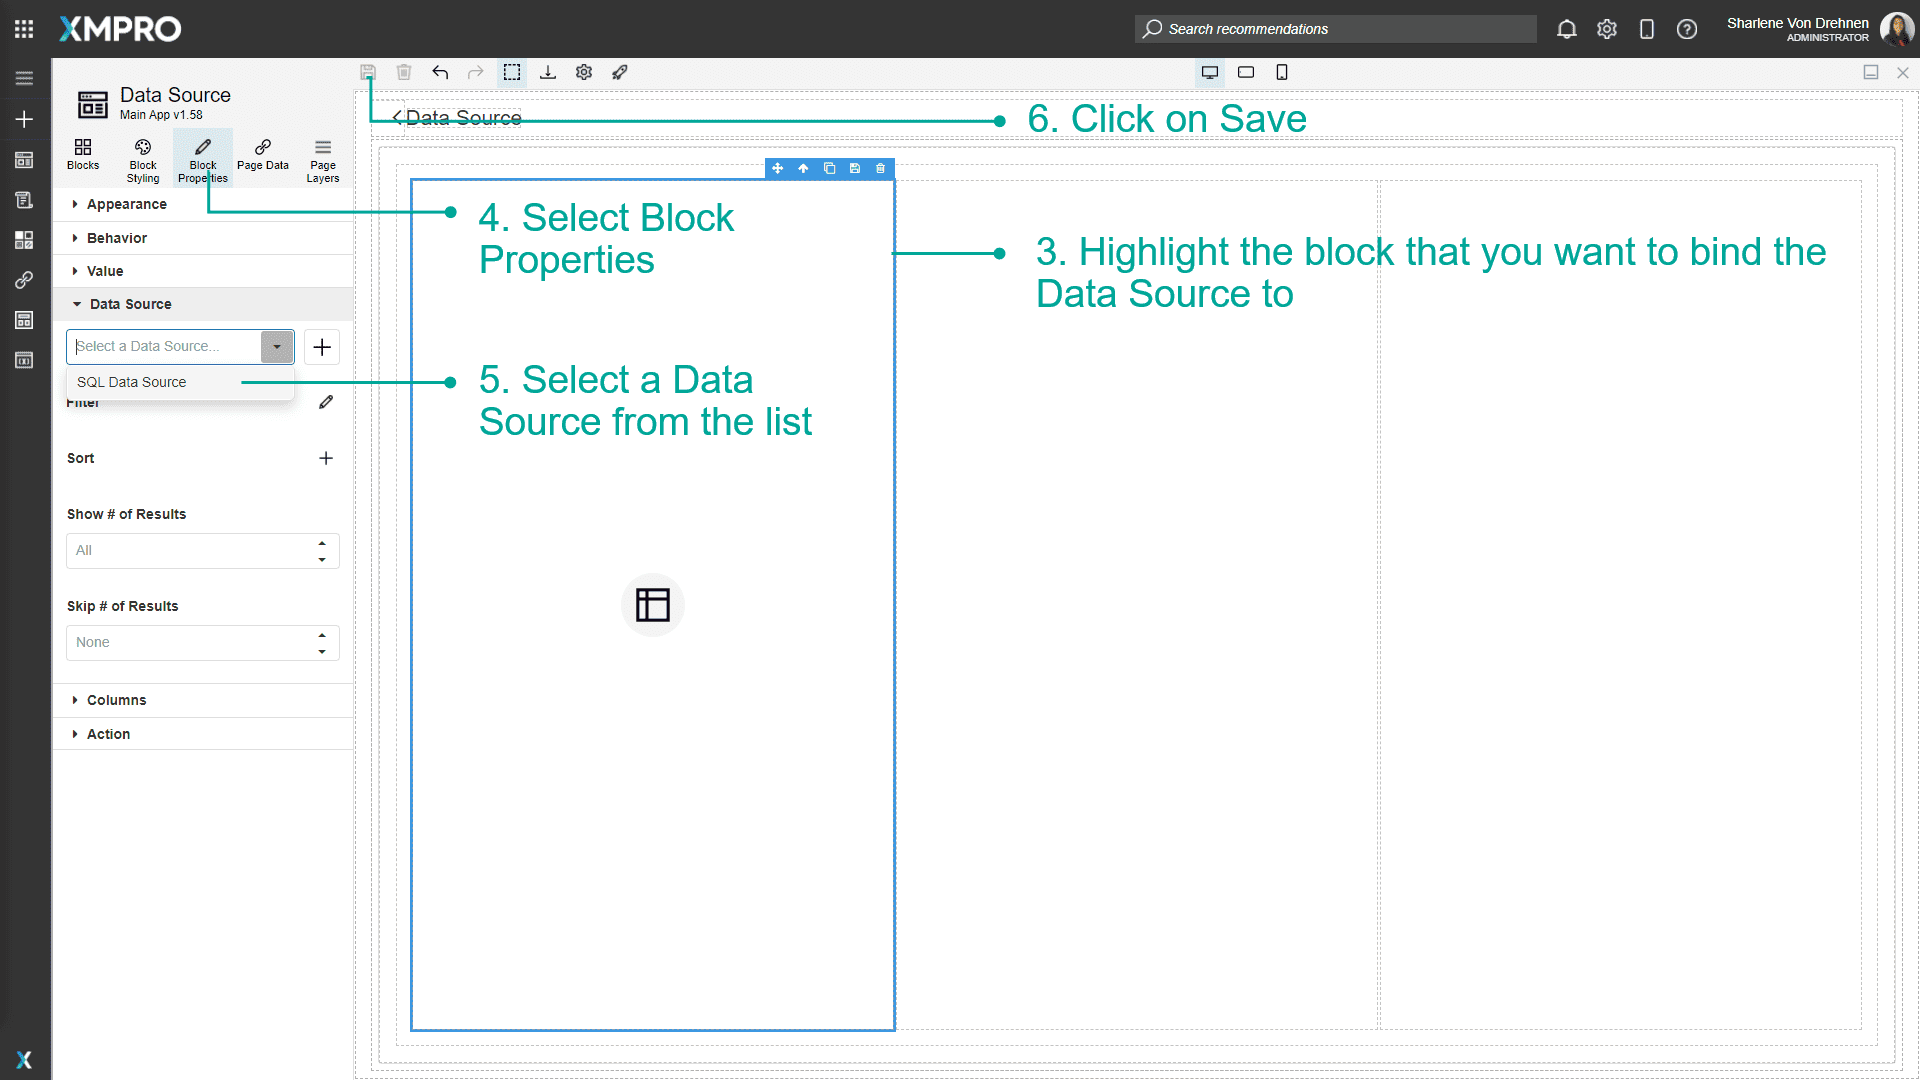Image resolution: width=1920 pixels, height=1080 pixels.
Task: Choose SQL Data Source from the list
Action: 131,382
